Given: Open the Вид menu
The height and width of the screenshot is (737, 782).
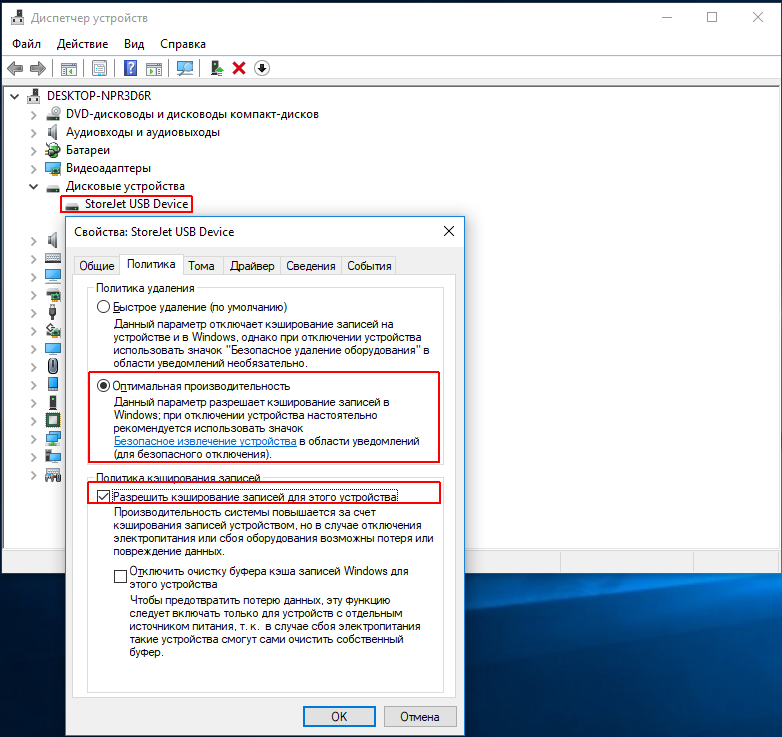Looking at the screenshot, I should click(134, 44).
